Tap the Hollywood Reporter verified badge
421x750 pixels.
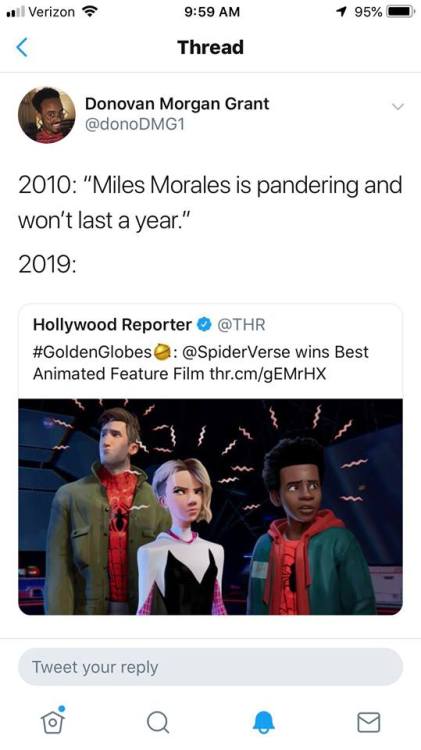click(204, 325)
